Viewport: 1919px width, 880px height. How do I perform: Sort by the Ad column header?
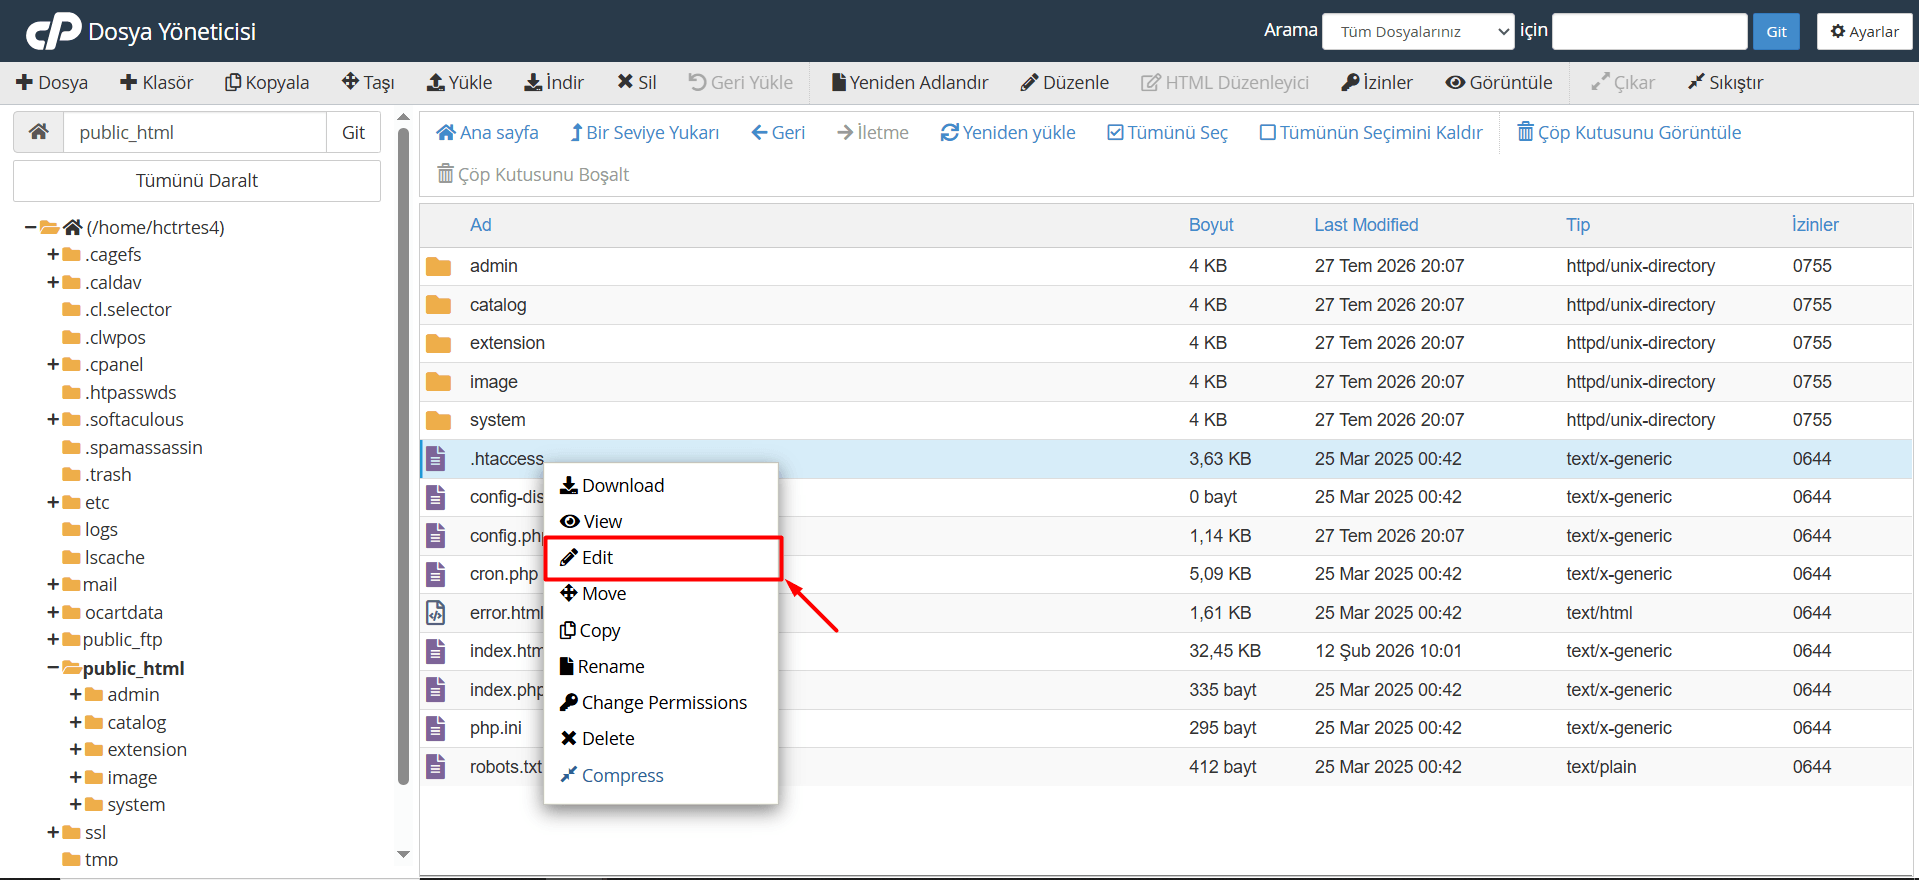tap(481, 225)
